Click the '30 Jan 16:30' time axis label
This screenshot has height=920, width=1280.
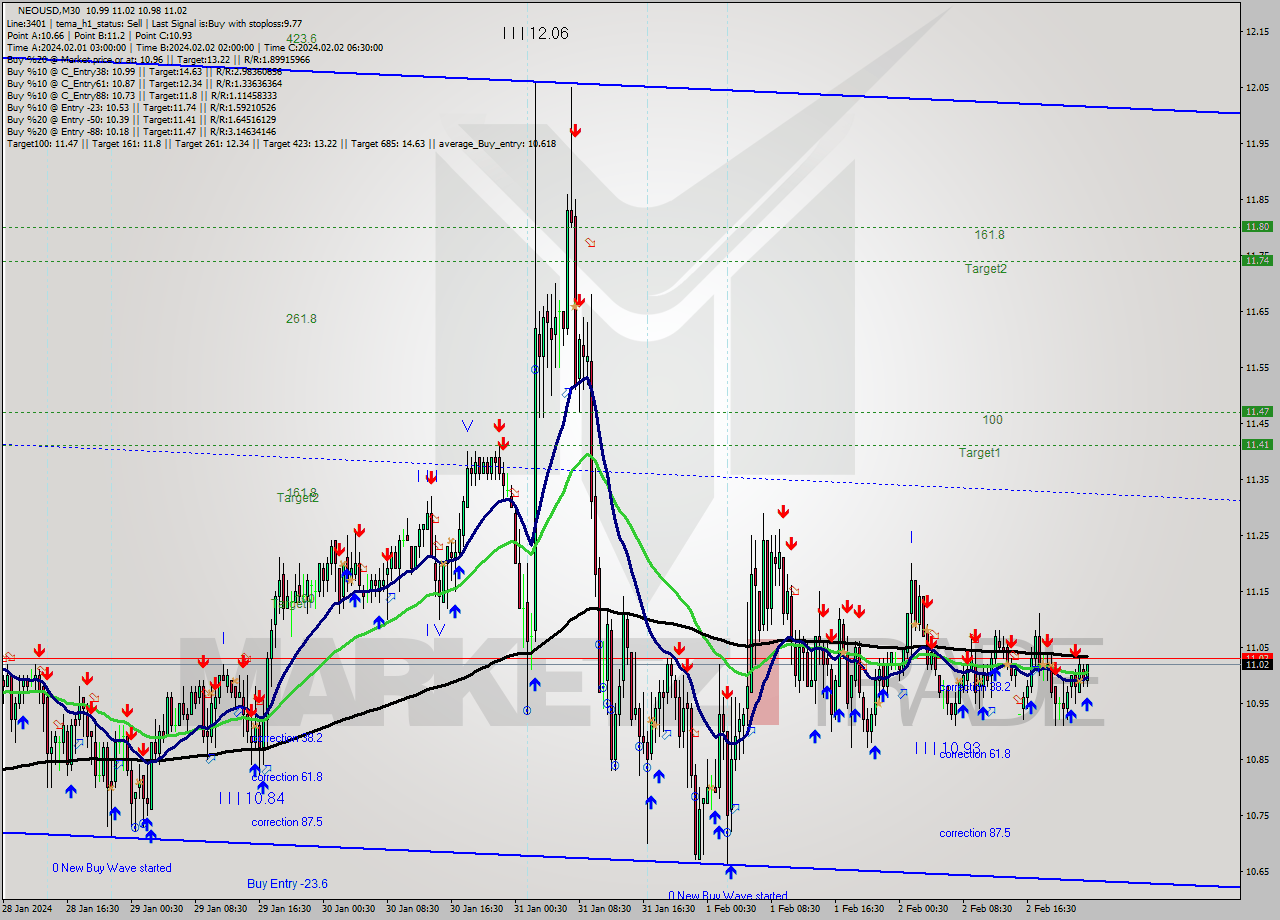[x=475, y=909]
